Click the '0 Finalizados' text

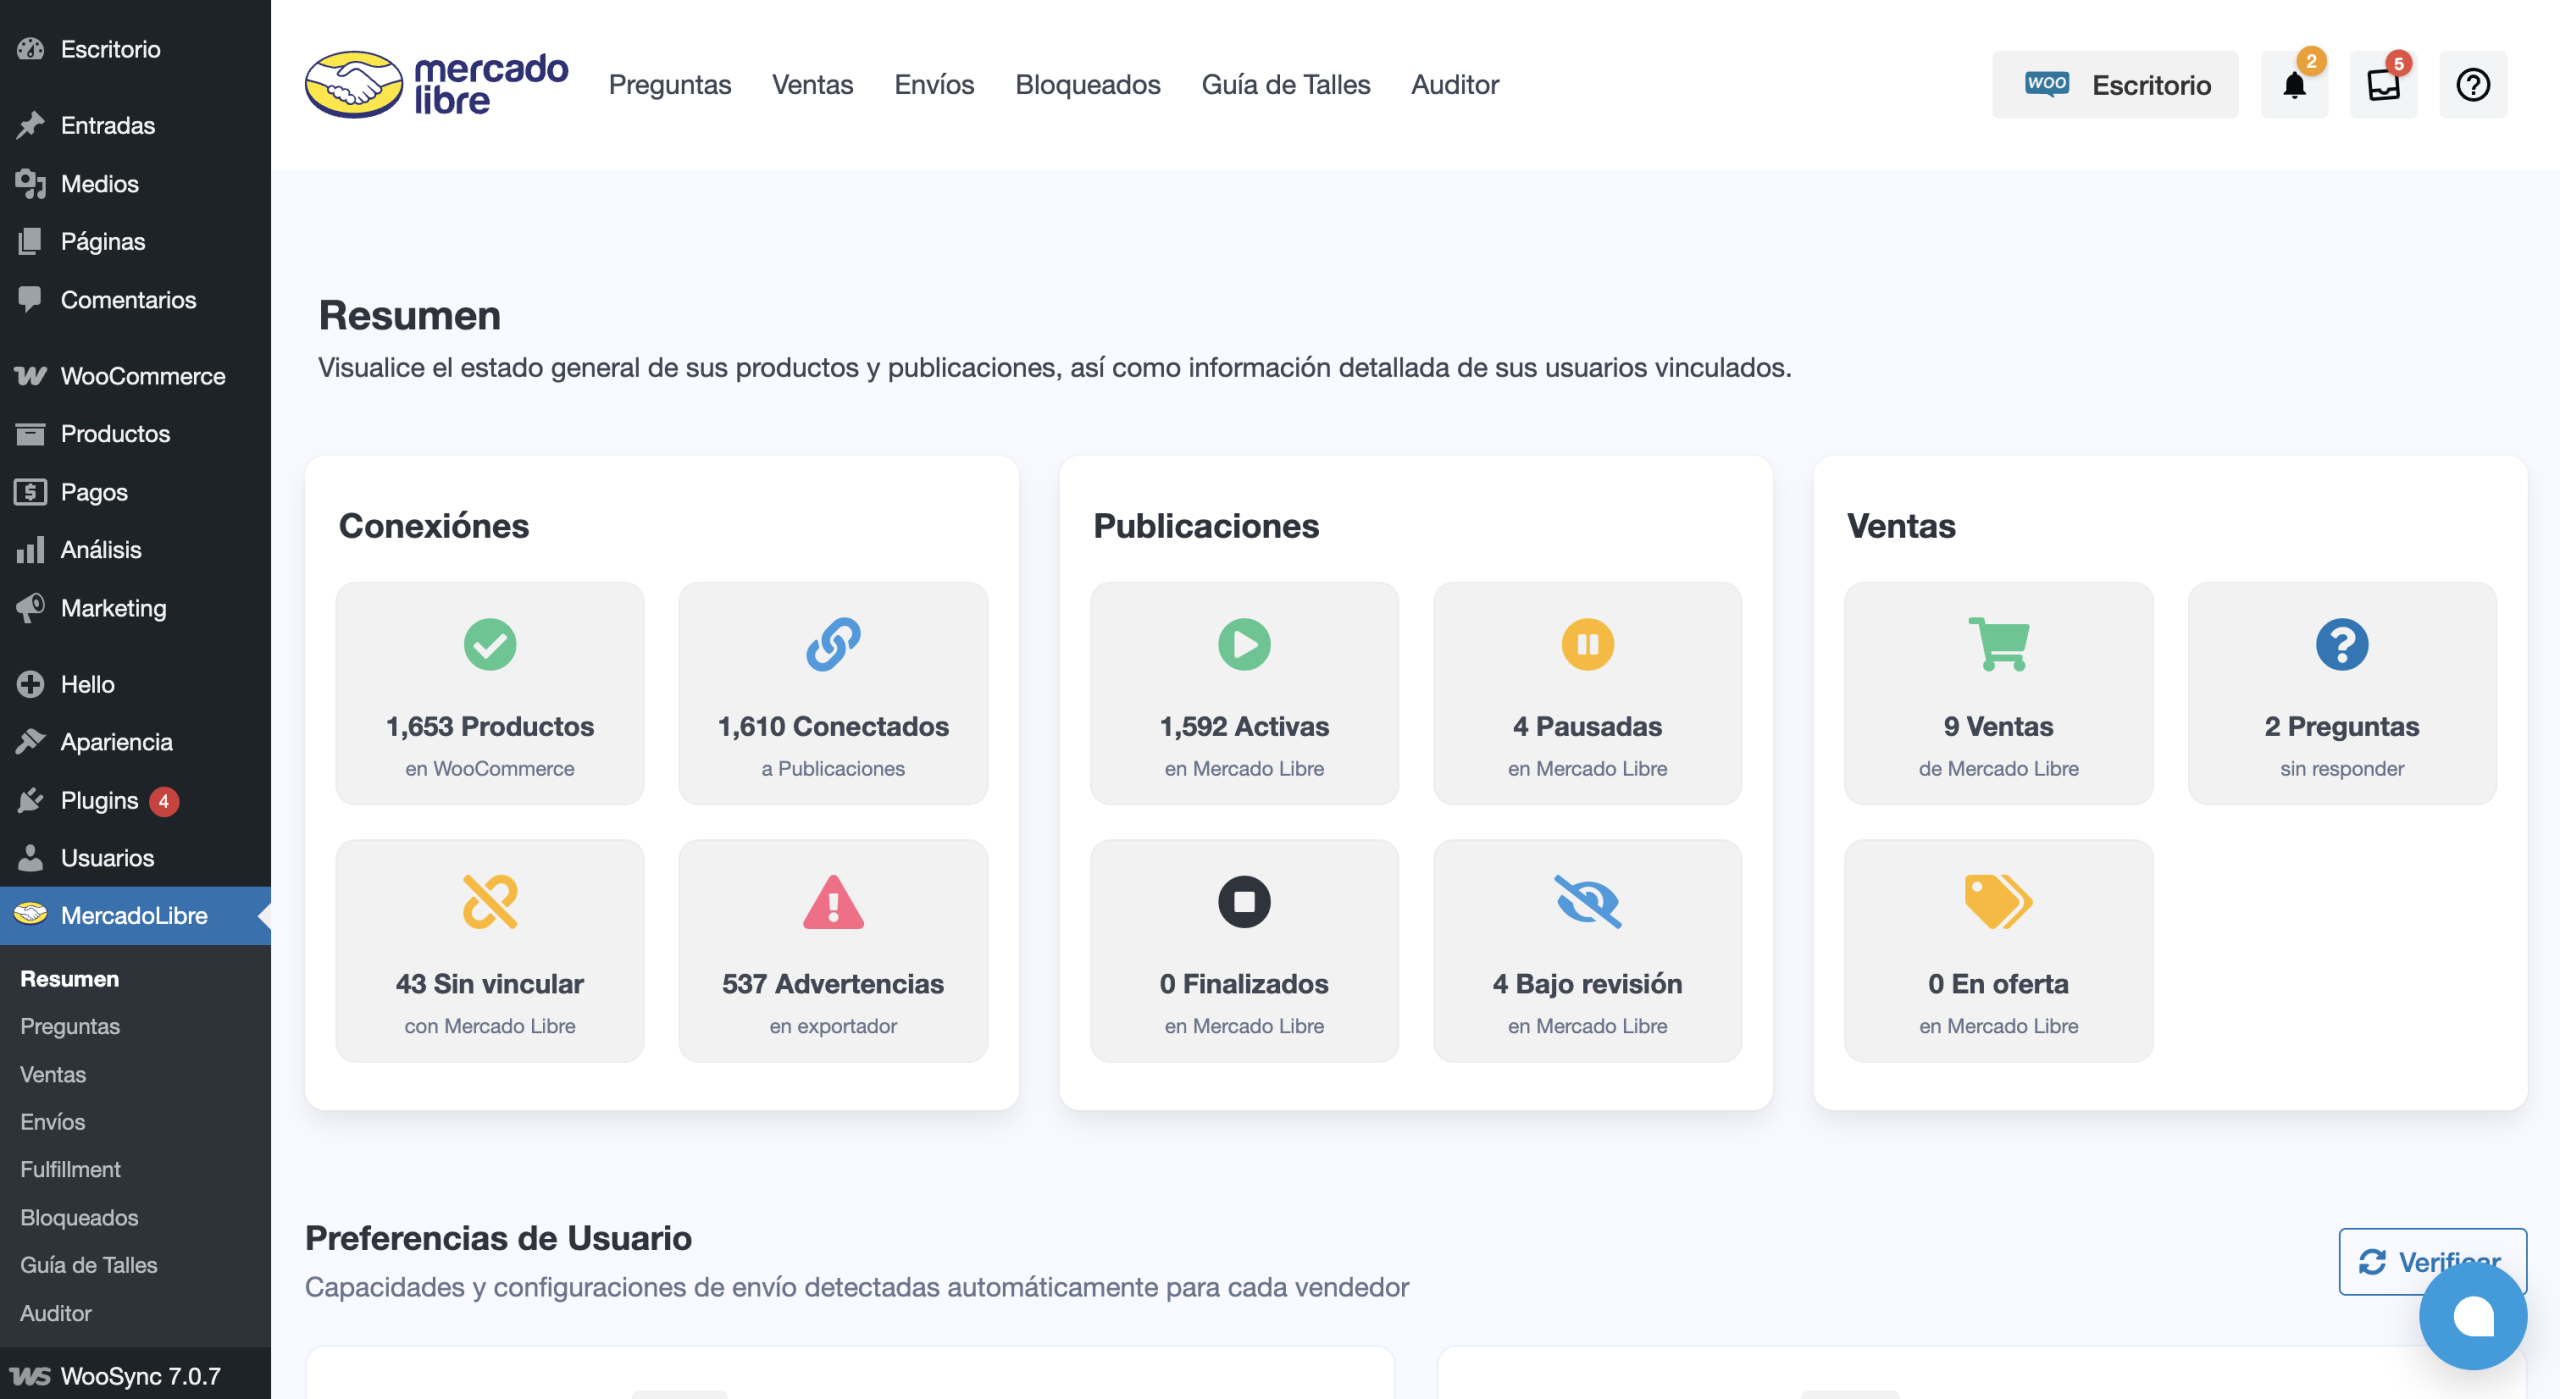coord(1244,984)
